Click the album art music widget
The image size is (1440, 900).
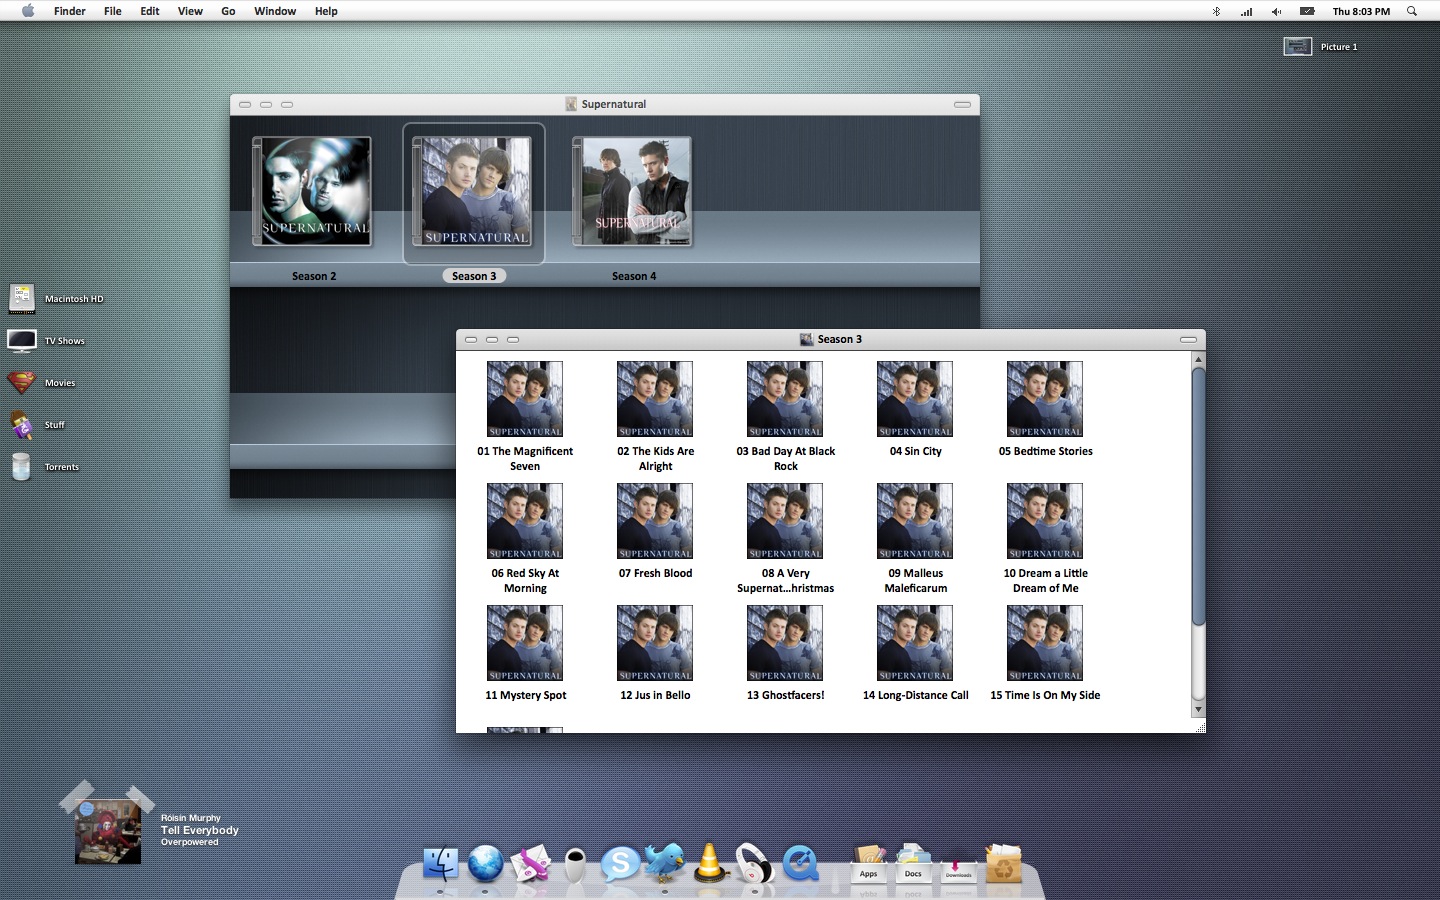[x=107, y=831]
